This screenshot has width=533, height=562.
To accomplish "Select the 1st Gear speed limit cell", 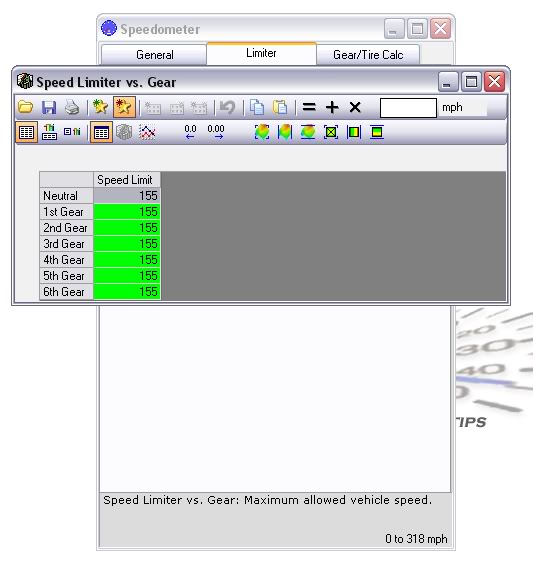I will pyautogui.click(x=127, y=212).
